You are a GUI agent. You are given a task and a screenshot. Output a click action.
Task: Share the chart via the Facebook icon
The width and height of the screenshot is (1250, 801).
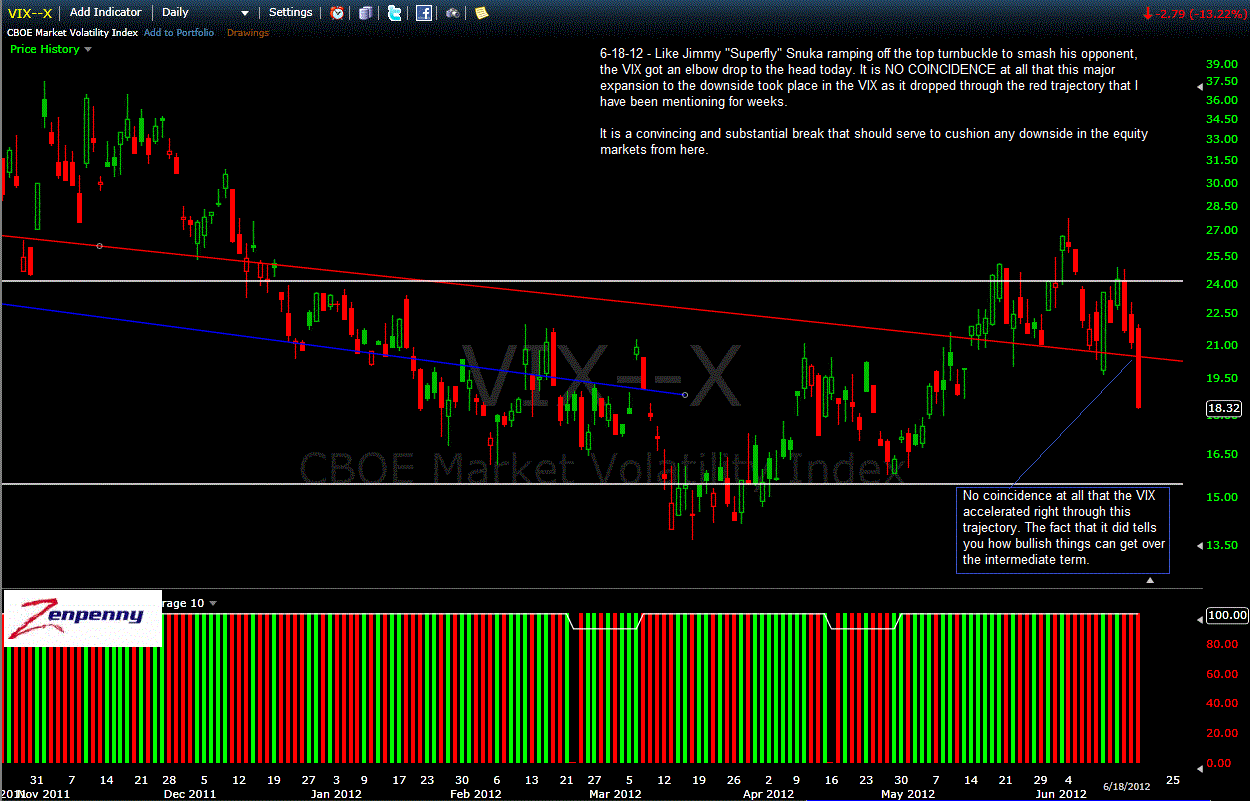coord(424,13)
